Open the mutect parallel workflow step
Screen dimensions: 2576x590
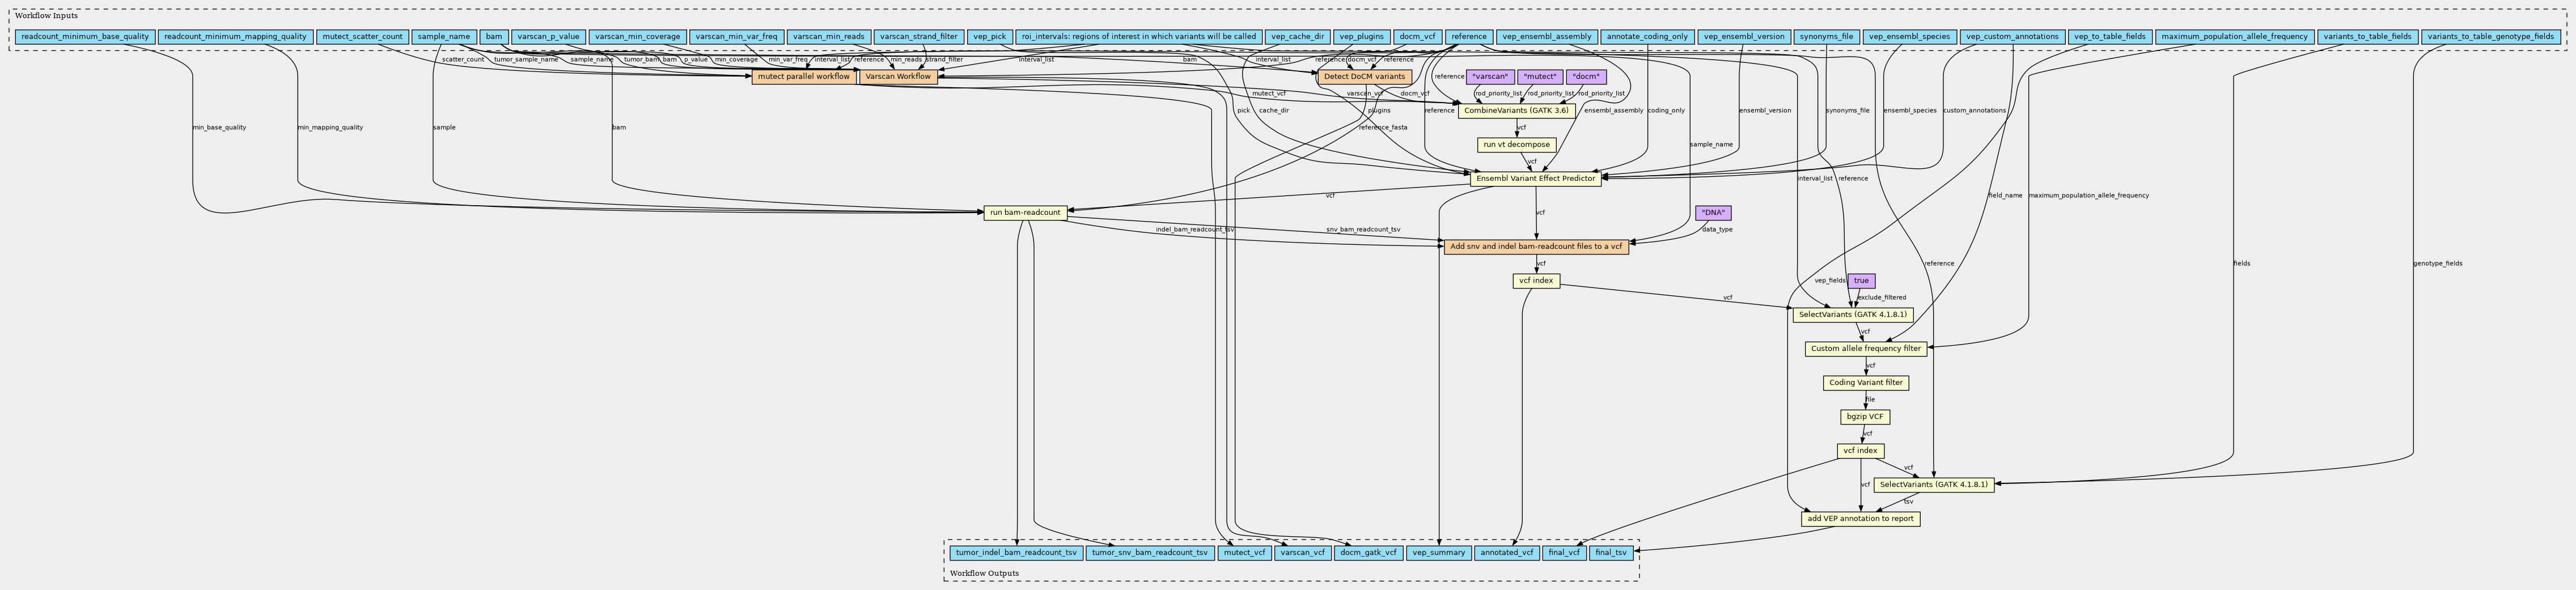click(803, 77)
